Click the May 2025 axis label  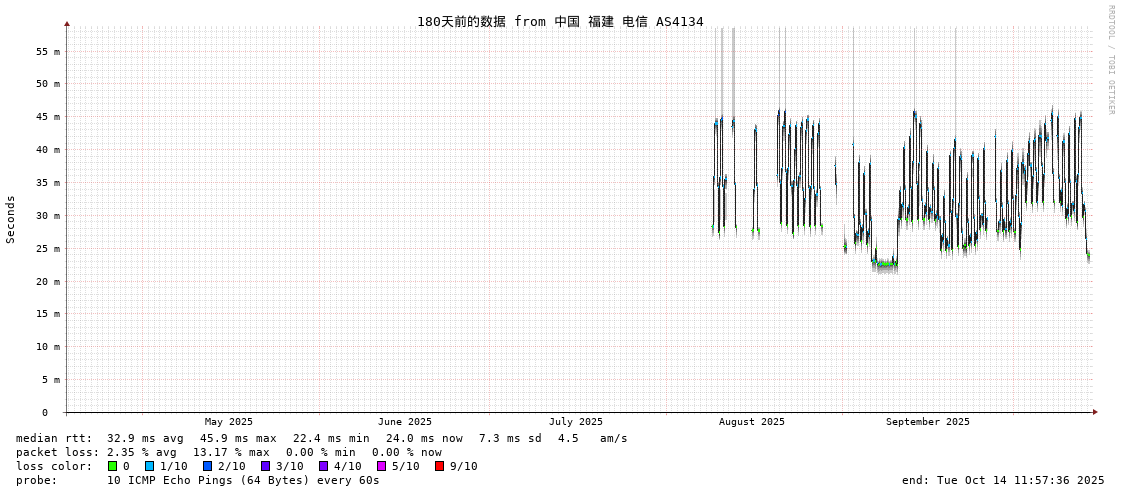click(x=229, y=422)
